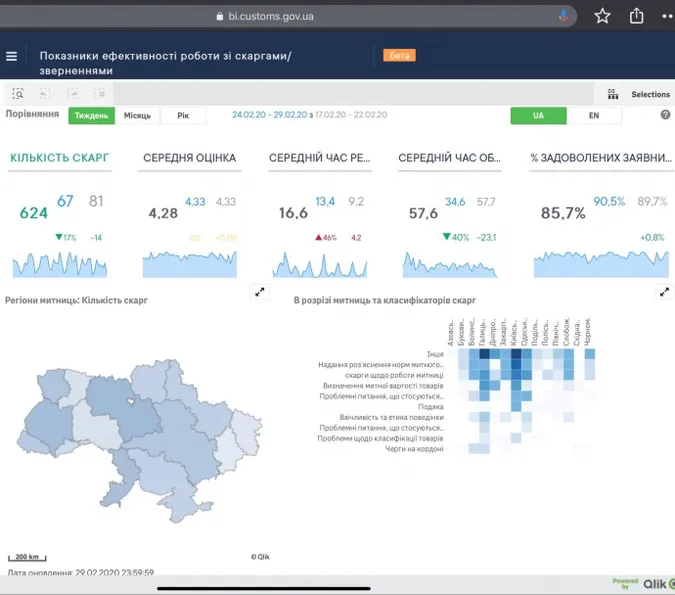The height and width of the screenshot is (595, 675).
Task: Open the СЕРЕДНЯ ОЦІНКА tab
Action: [x=189, y=158]
